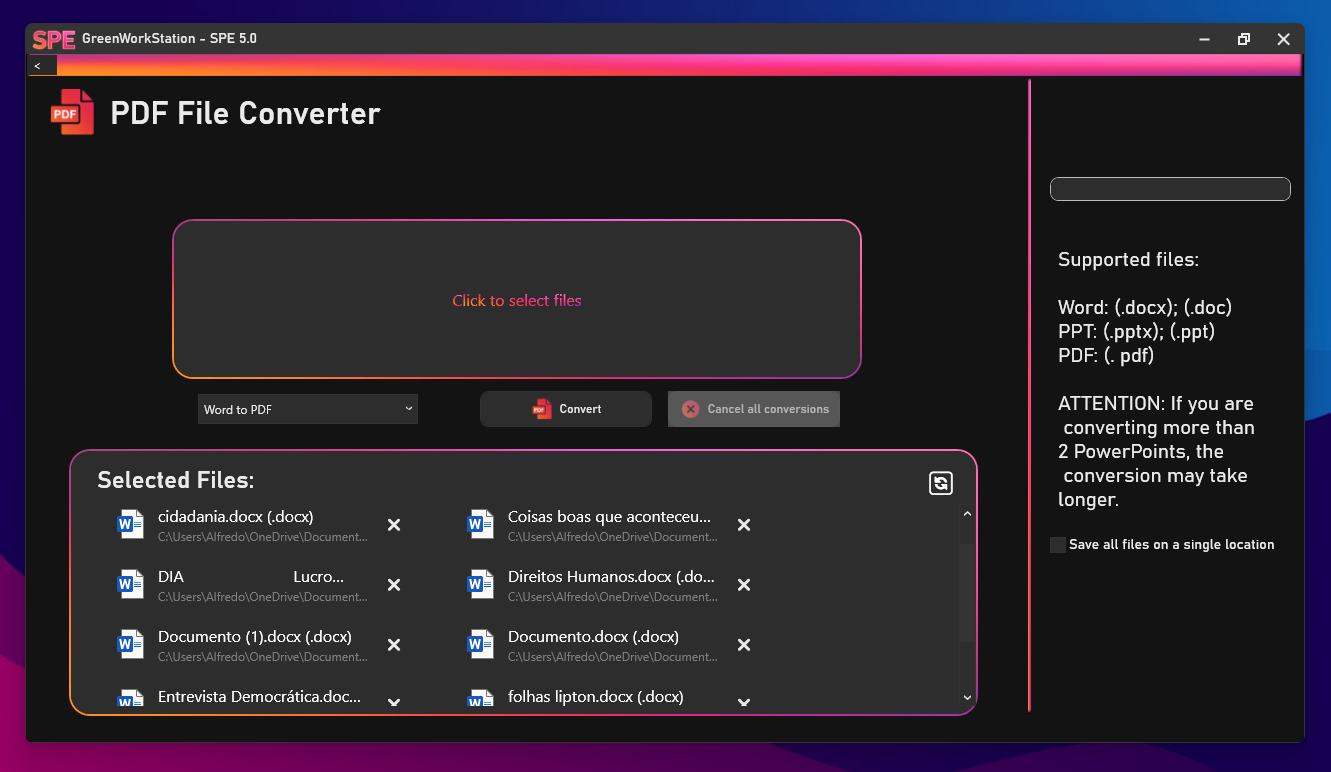Viewport: 1331px width, 772px height.
Task: Remove Direitos Humanos.docx from the list
Action: pos(744,585)
